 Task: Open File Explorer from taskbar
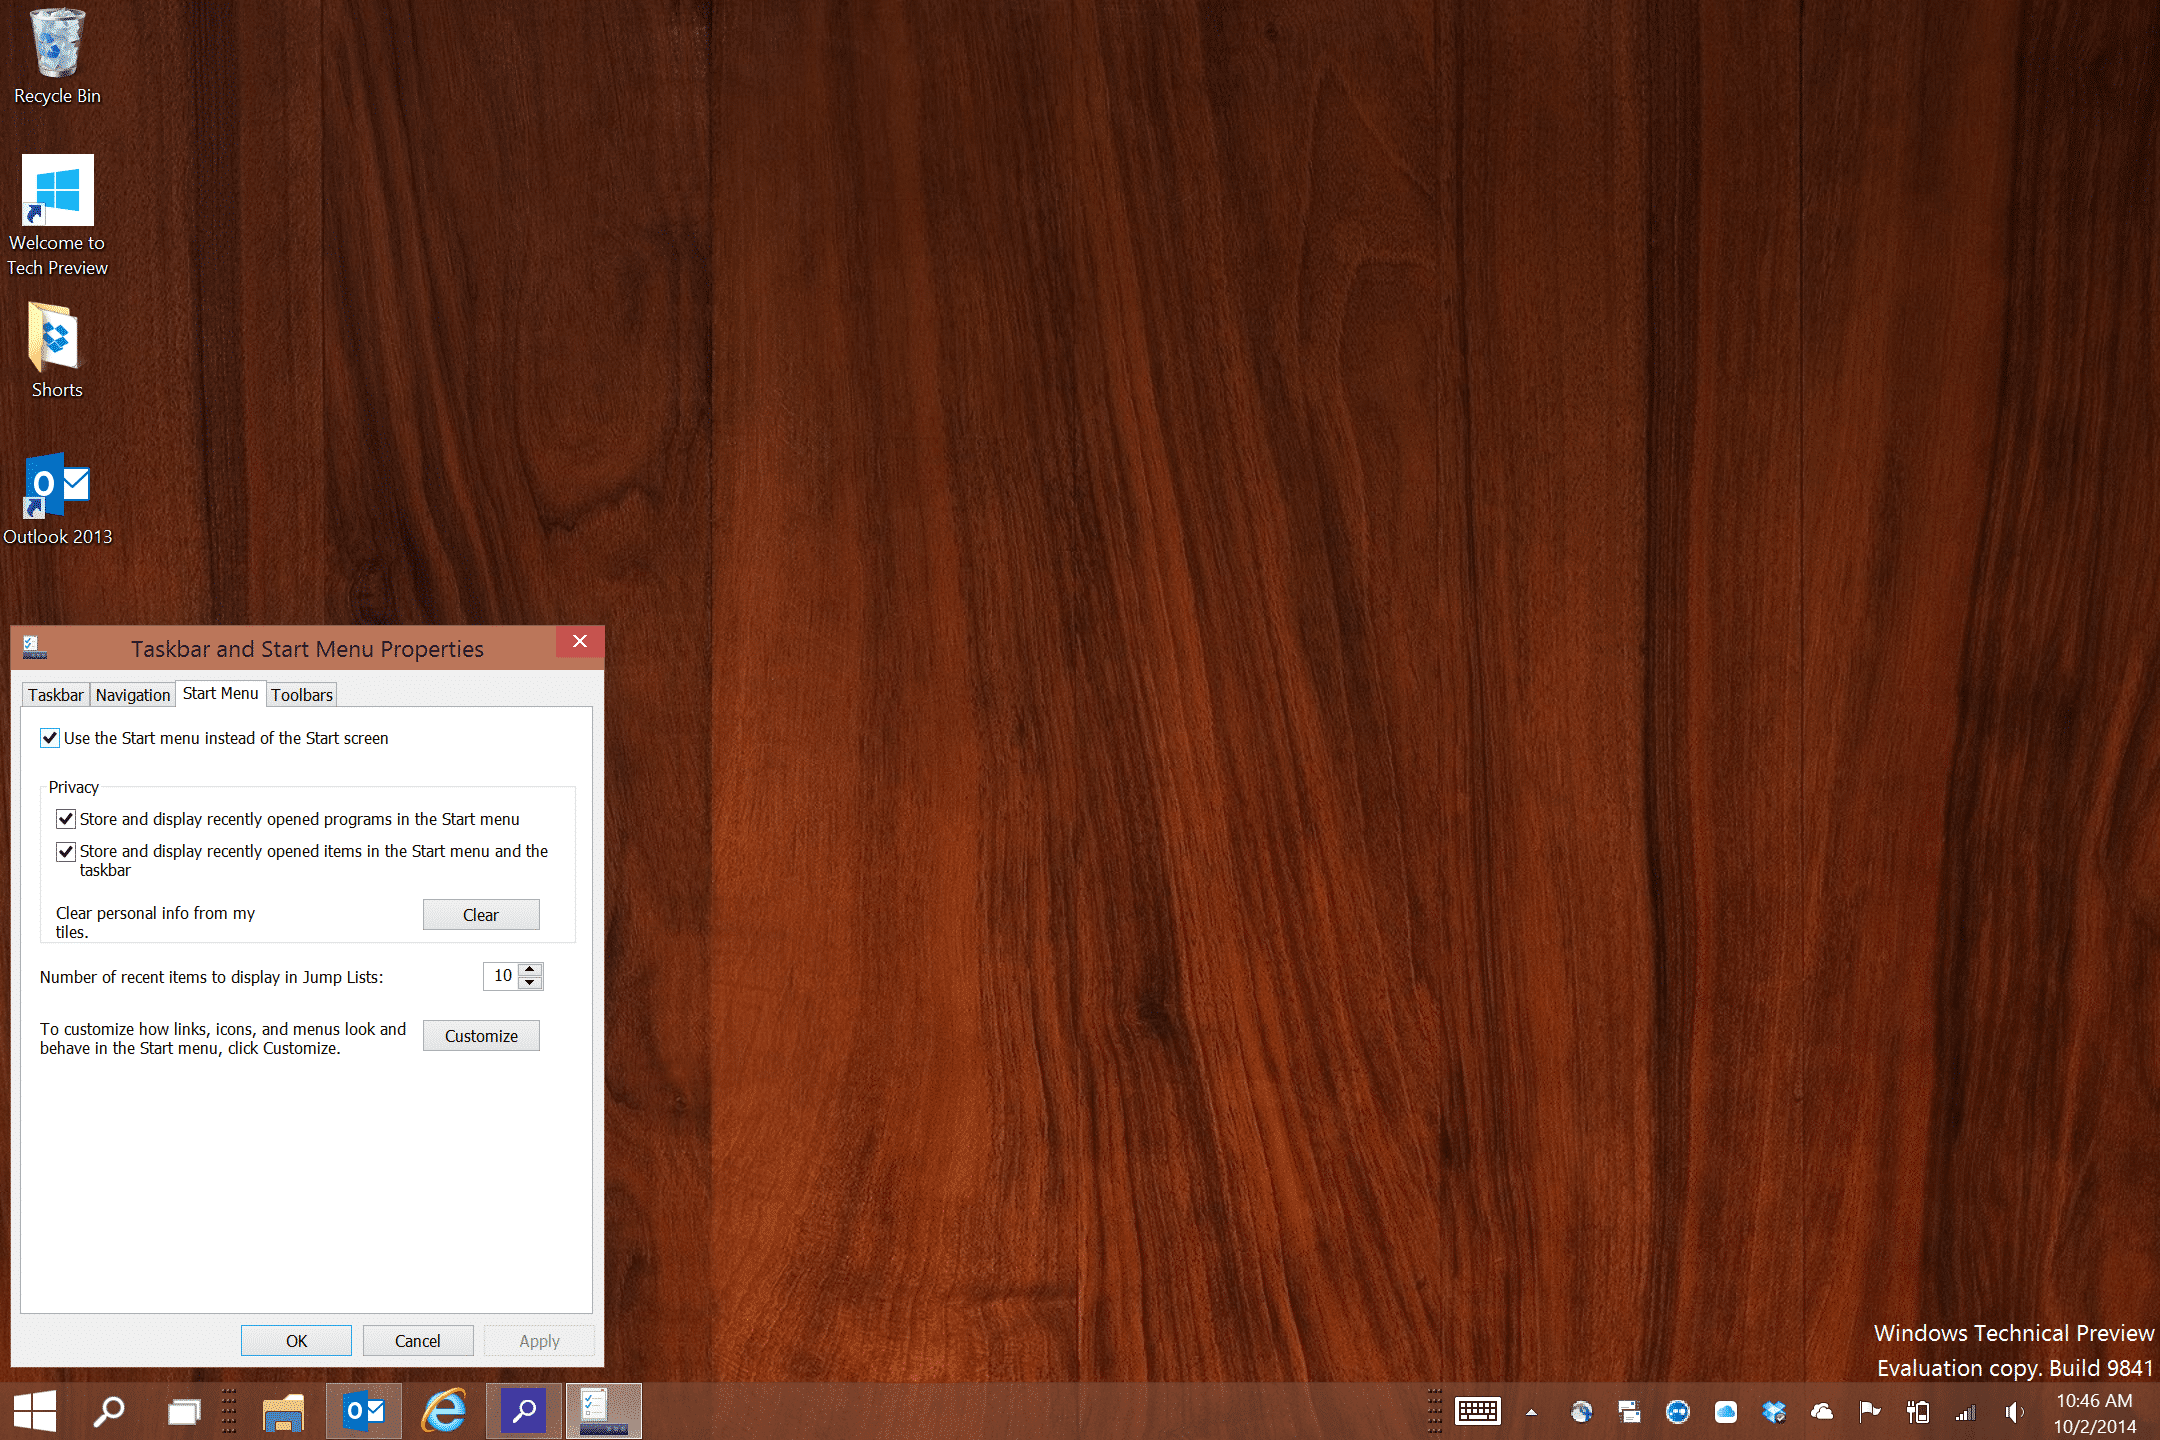[x=284, y=1411]
